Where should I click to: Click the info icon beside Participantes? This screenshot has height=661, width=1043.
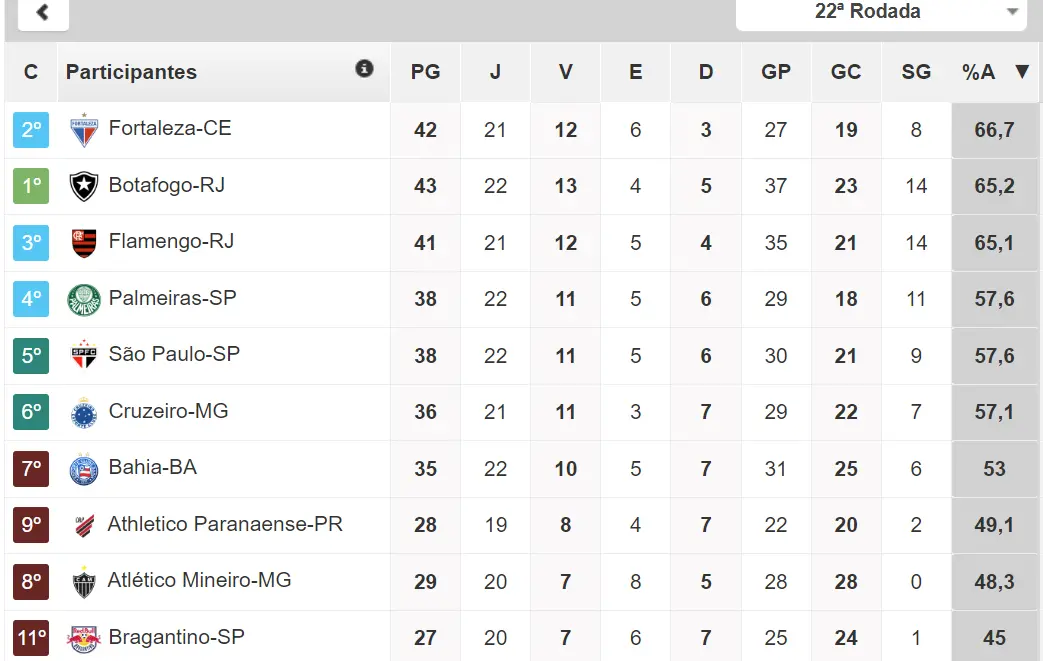(x=364, y=69)
